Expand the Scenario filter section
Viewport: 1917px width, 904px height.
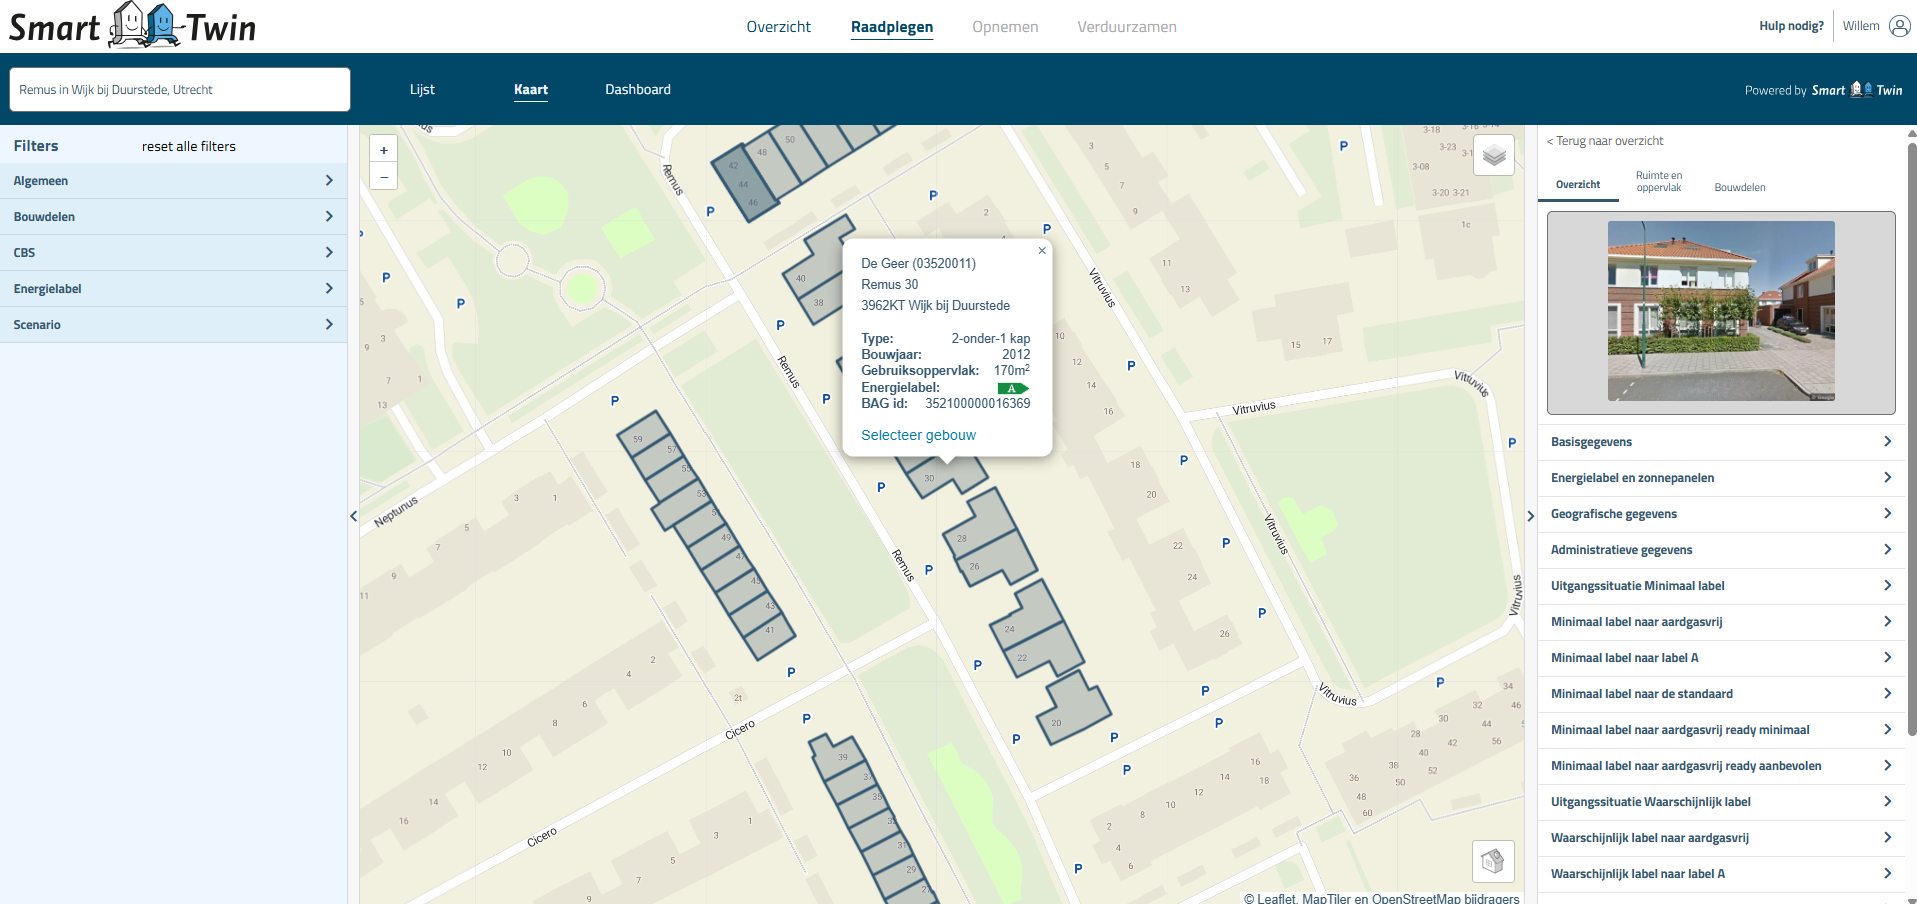tap(173, 325)
